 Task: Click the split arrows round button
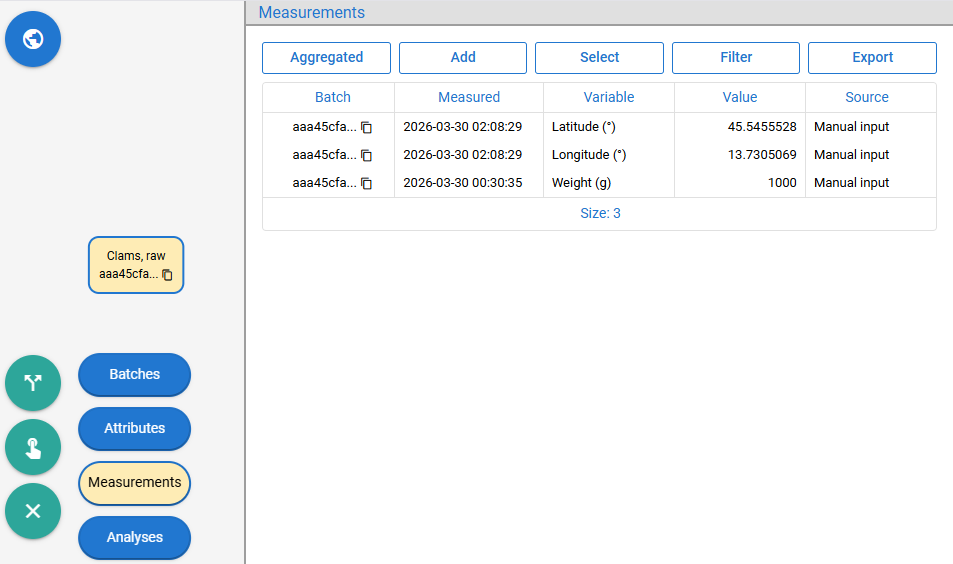33,383
